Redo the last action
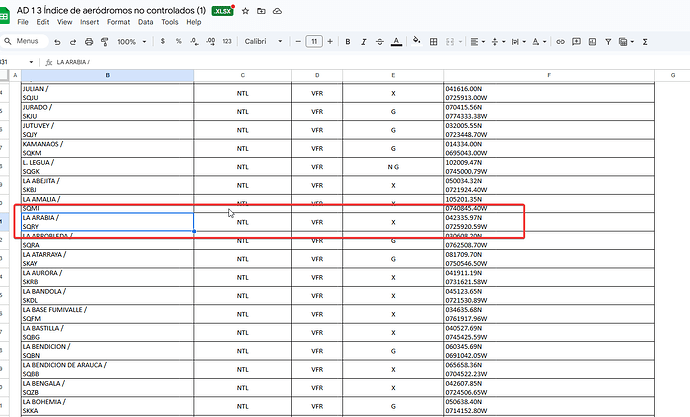This screenshot has height=417, width=690. pyautogui.click(x=73, y=42)
